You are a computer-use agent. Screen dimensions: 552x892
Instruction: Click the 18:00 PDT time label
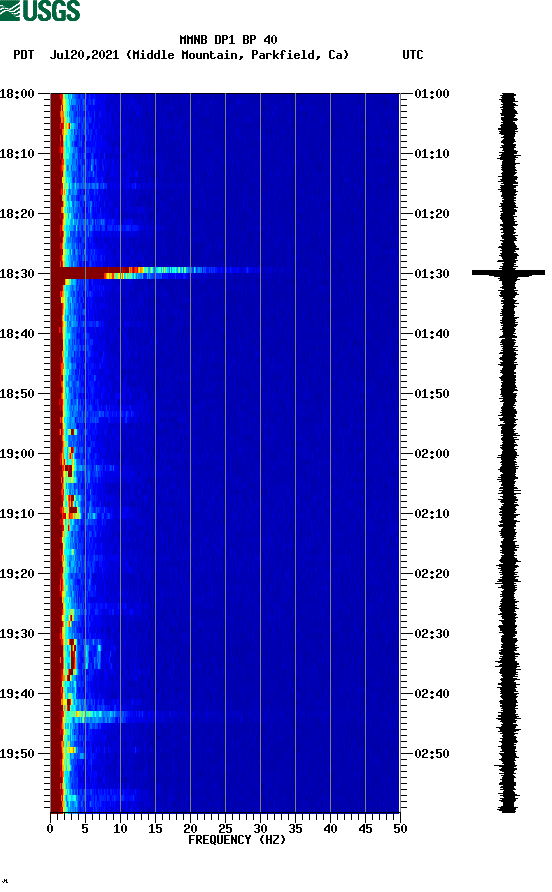(17, 93)
